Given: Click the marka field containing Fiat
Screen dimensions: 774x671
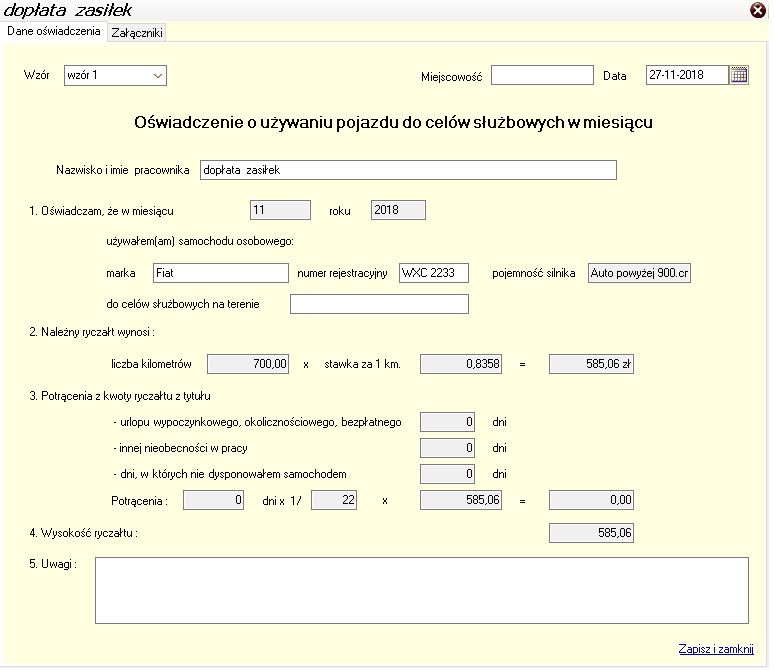Looking at the screenshot, I should [221, 273].
